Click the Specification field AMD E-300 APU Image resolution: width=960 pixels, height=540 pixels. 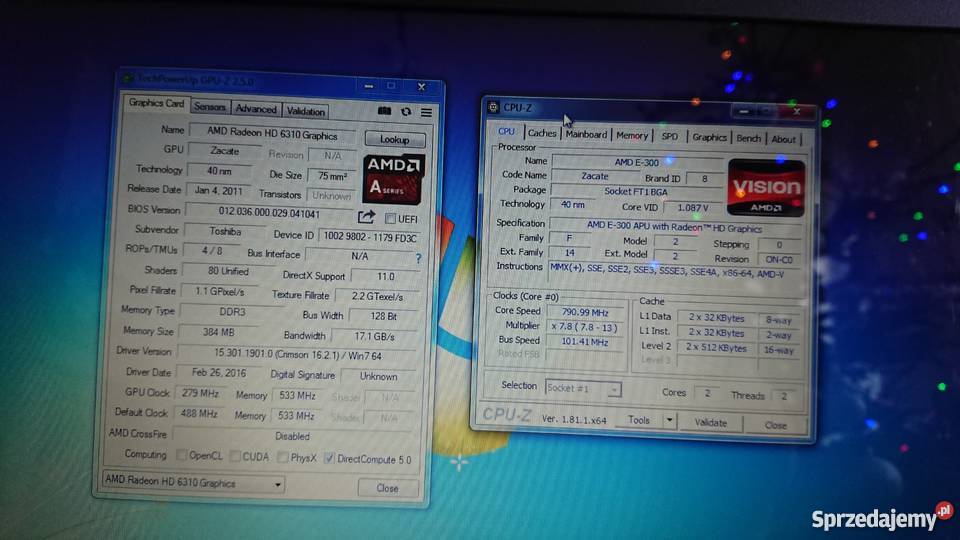pos(674,227)
